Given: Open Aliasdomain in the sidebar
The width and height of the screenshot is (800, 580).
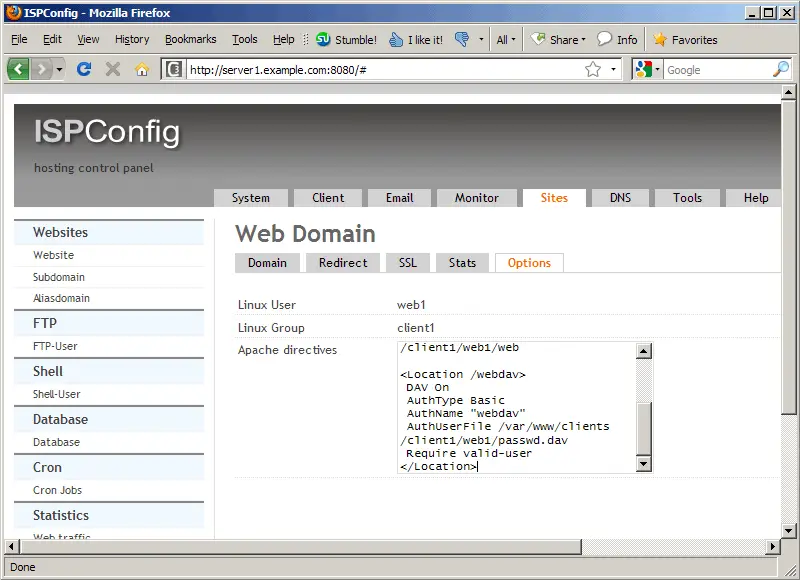Looking at the screenshot, I should tap(61, 298).
